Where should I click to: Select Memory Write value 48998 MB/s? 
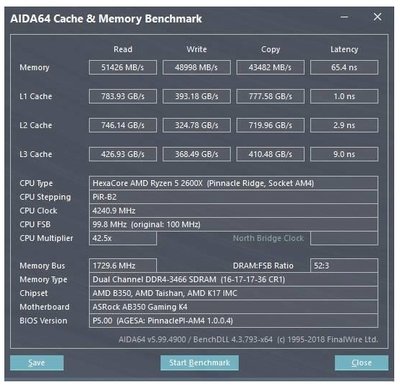[196, 67]
